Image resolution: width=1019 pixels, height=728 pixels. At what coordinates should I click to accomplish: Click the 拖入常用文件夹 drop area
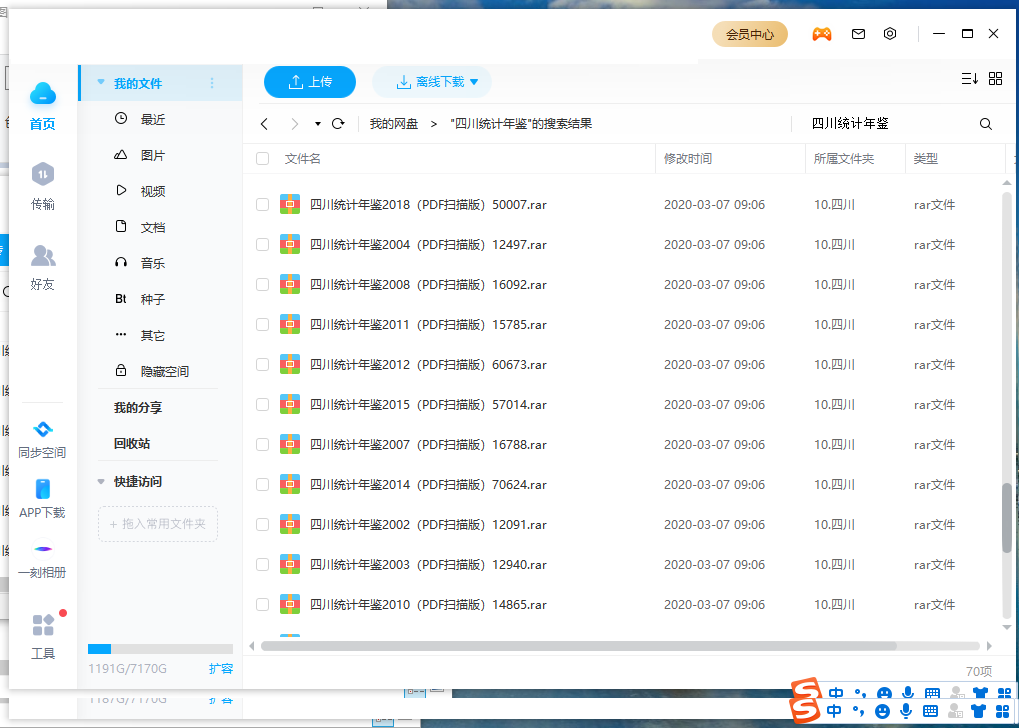(x=158, y=524)
